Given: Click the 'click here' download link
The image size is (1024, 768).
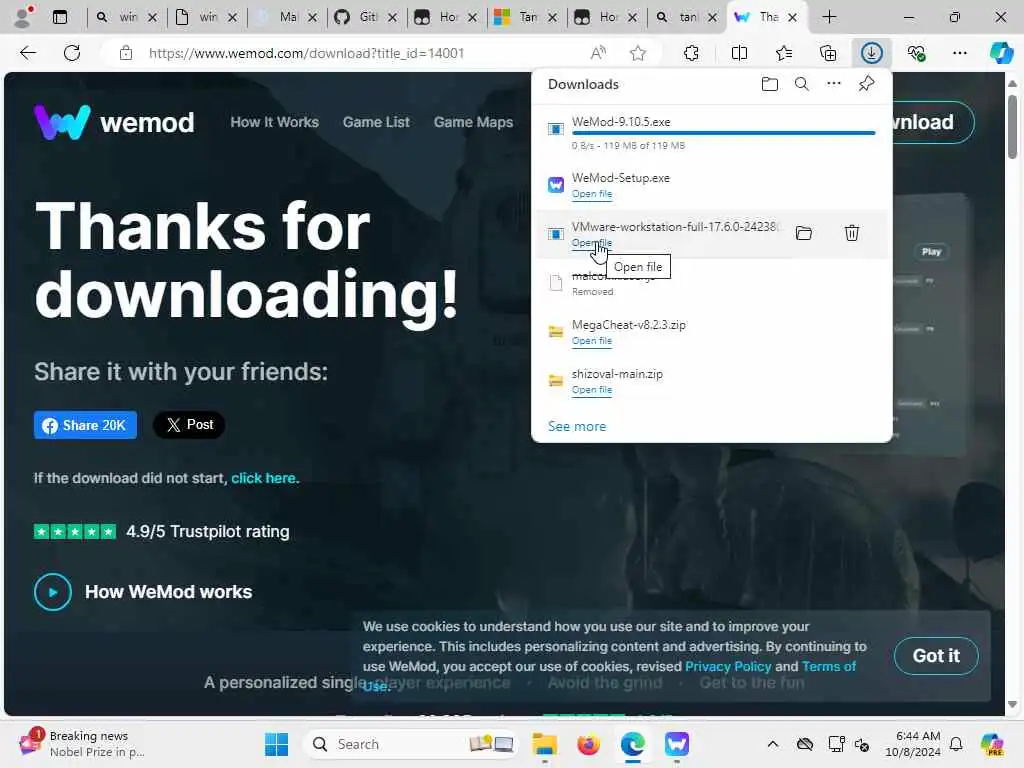Looking at the screenshot, I should click(x=263, y=478).
